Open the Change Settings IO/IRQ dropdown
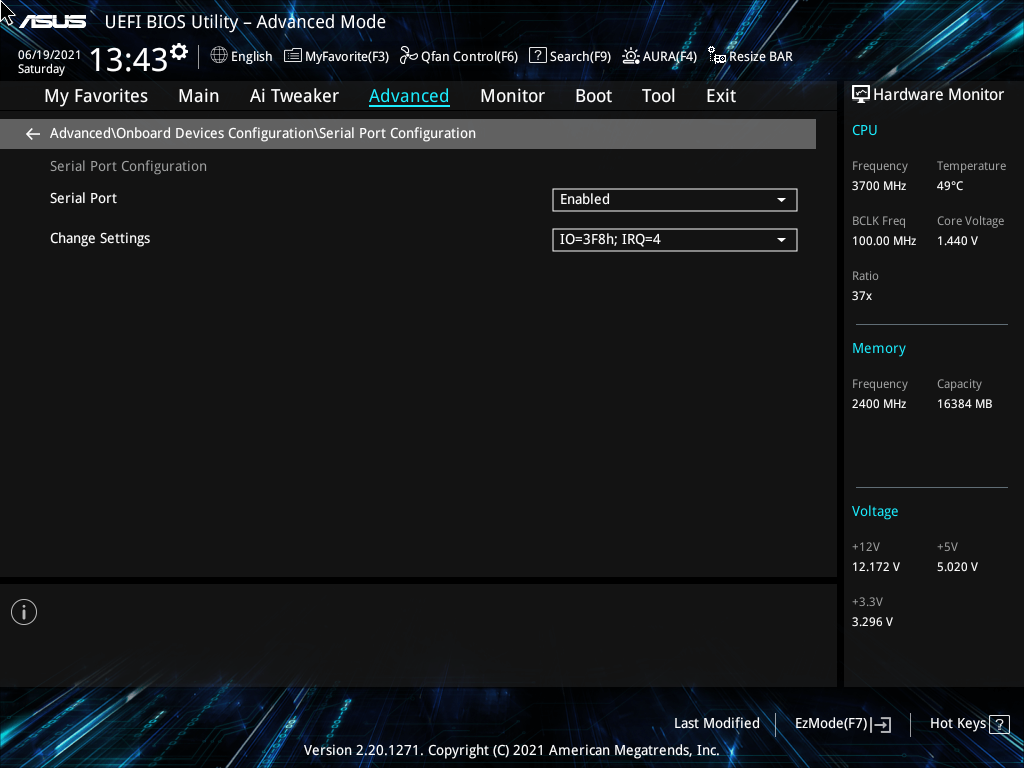Screen dimensions: 1024x768 tap(674, 239)
